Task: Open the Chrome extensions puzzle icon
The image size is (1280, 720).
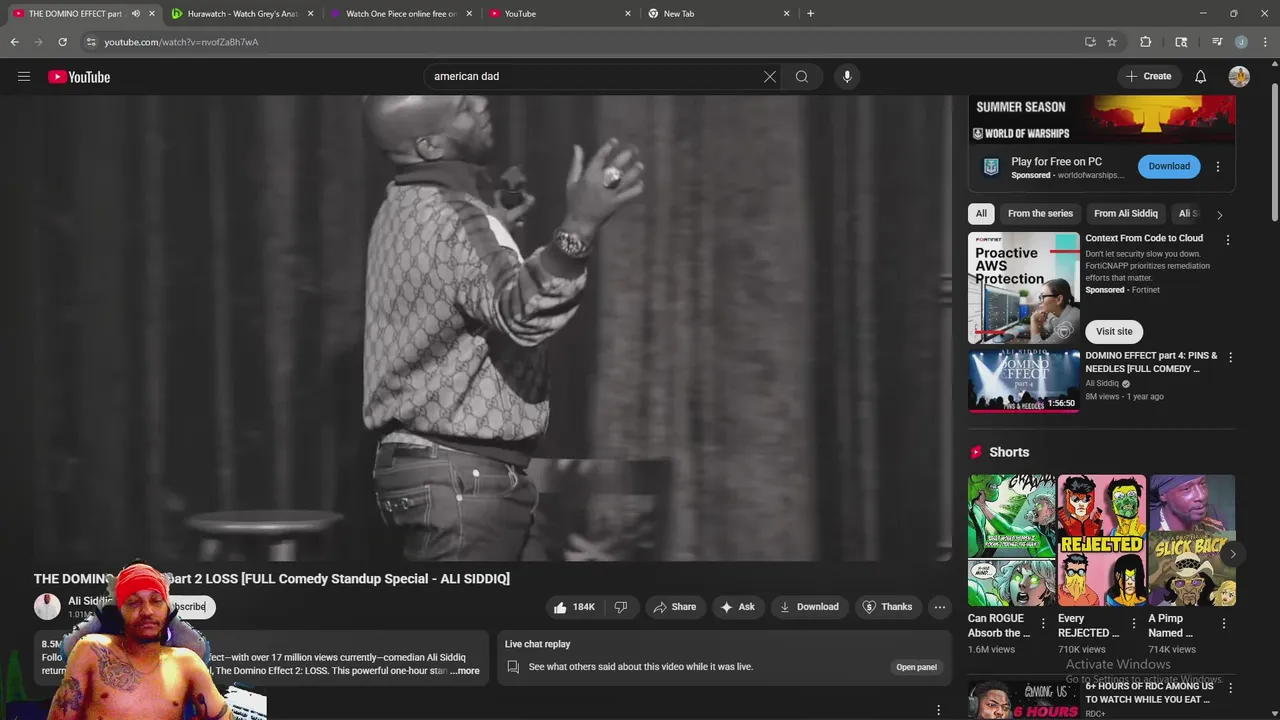Action: pyautogui.click(x=1145, y=42)
